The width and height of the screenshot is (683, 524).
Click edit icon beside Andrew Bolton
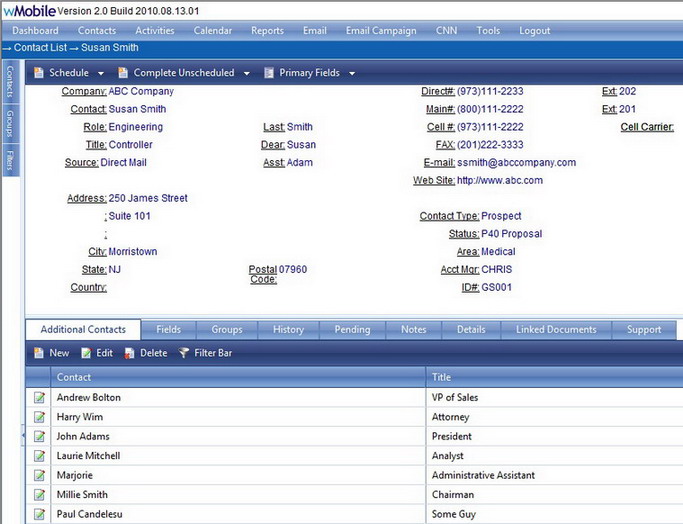click(39, 398)
